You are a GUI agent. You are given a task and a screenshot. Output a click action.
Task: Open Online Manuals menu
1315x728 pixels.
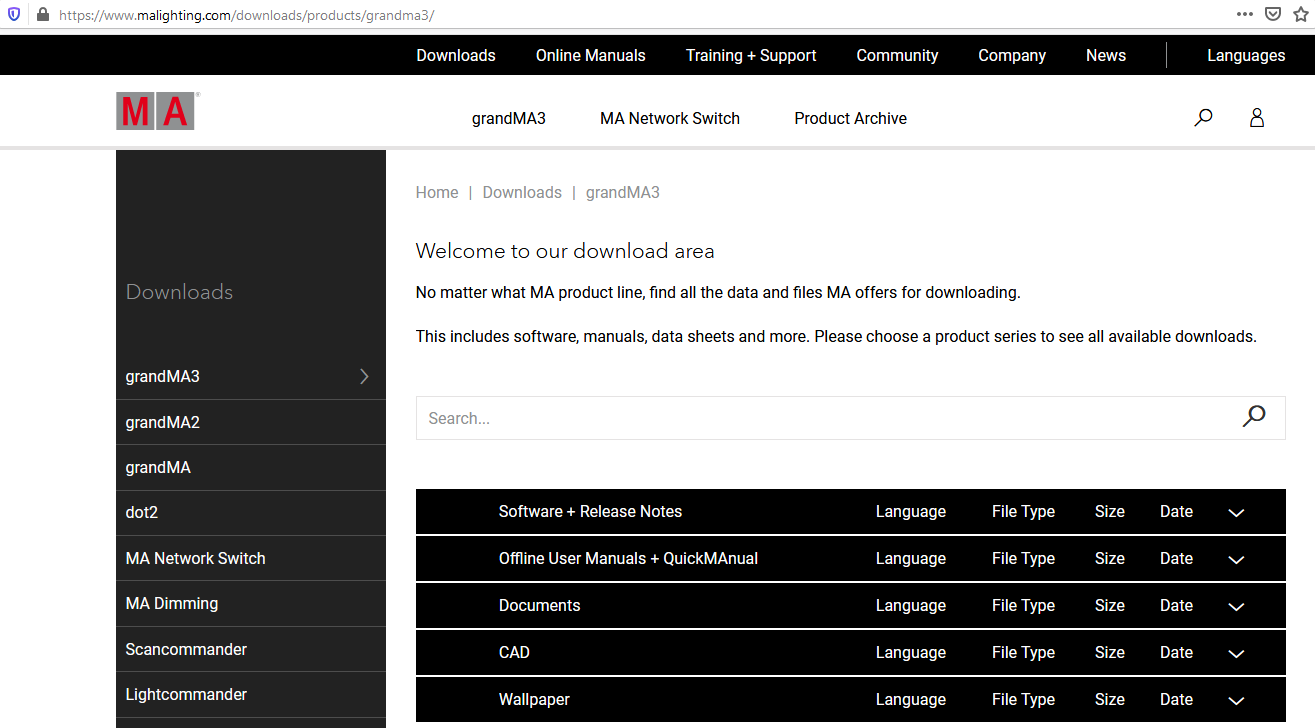coord(591,55)
